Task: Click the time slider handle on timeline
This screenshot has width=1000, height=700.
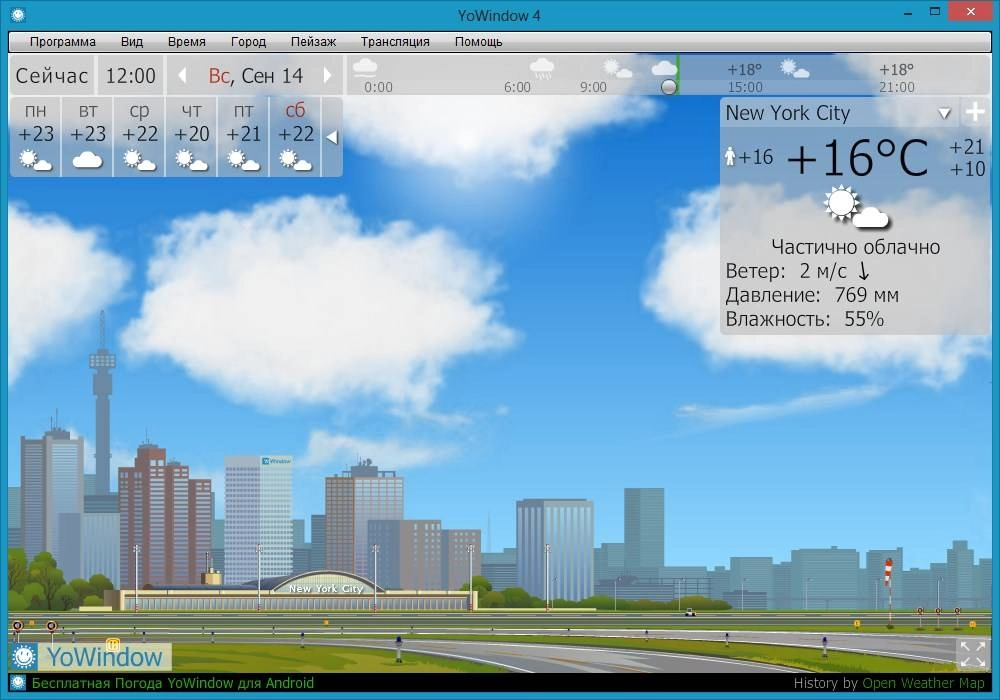Action: (x=668, y=87)
